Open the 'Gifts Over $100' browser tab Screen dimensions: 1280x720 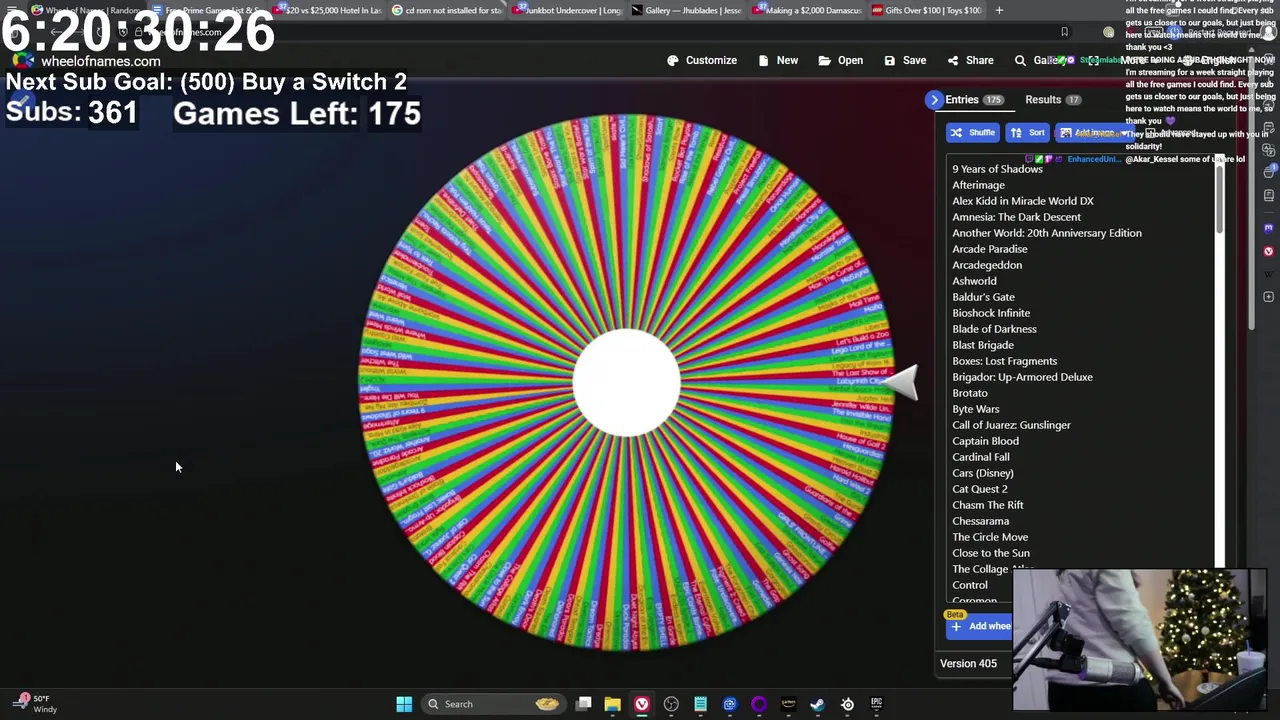coord(928,10)
